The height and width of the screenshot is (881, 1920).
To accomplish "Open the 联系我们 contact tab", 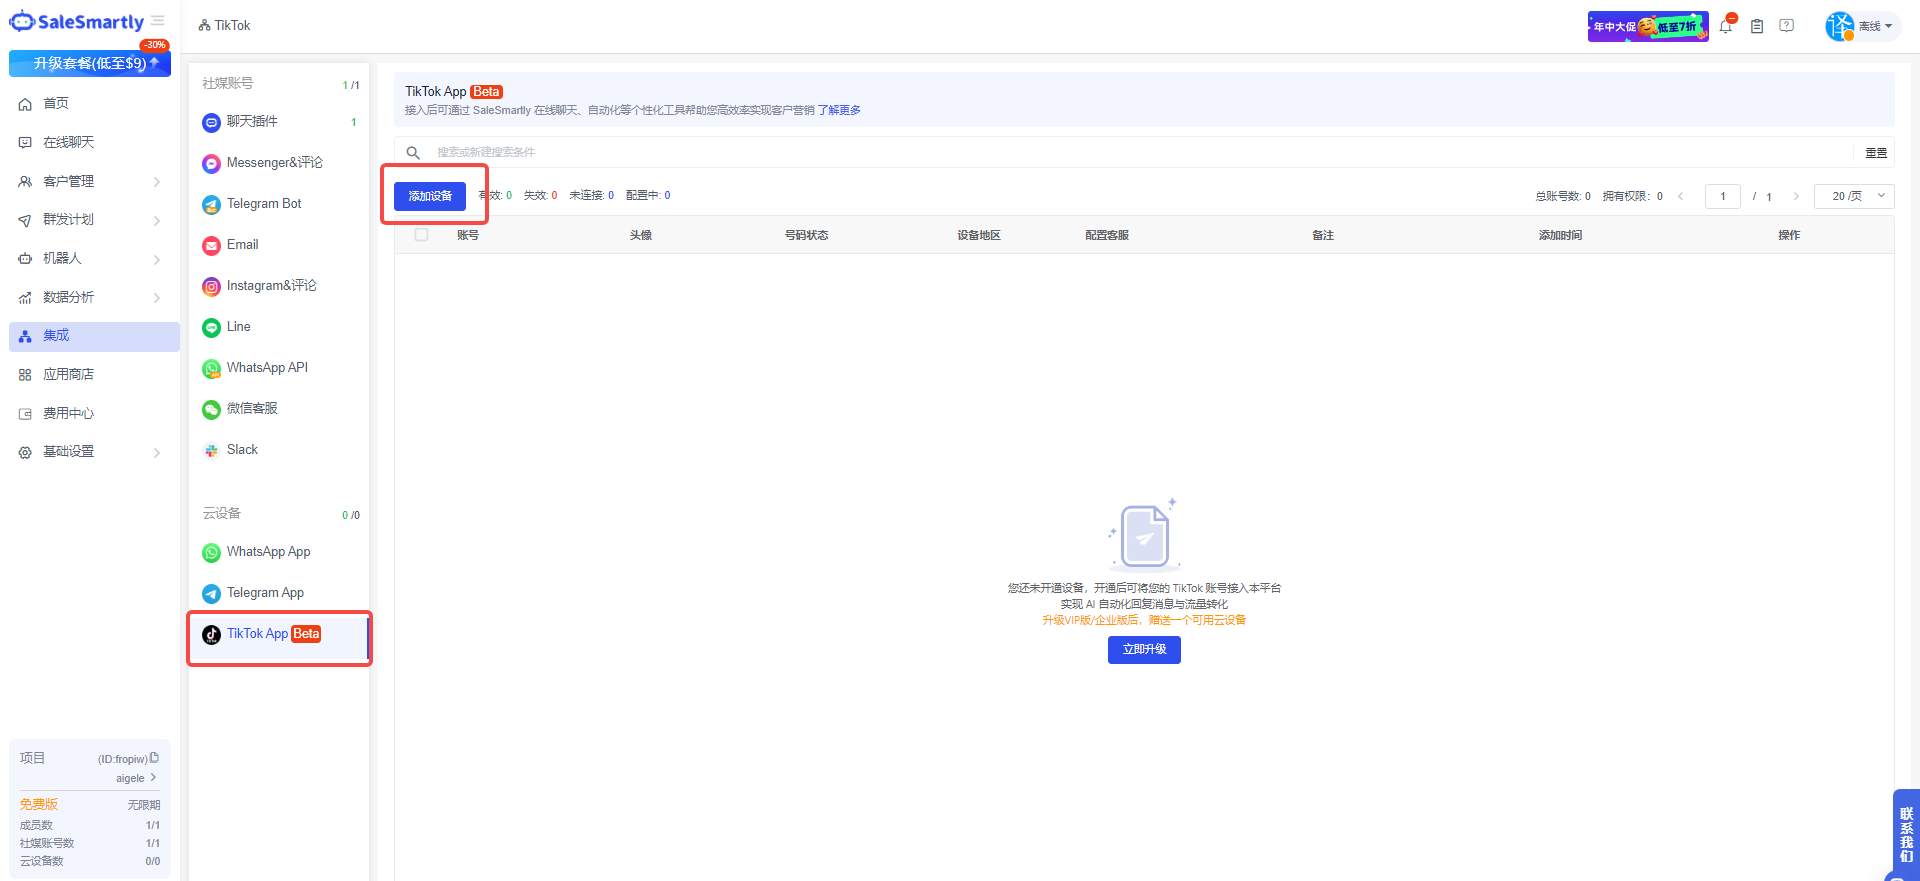I will pyautogui.click(x=1906, y=835).
